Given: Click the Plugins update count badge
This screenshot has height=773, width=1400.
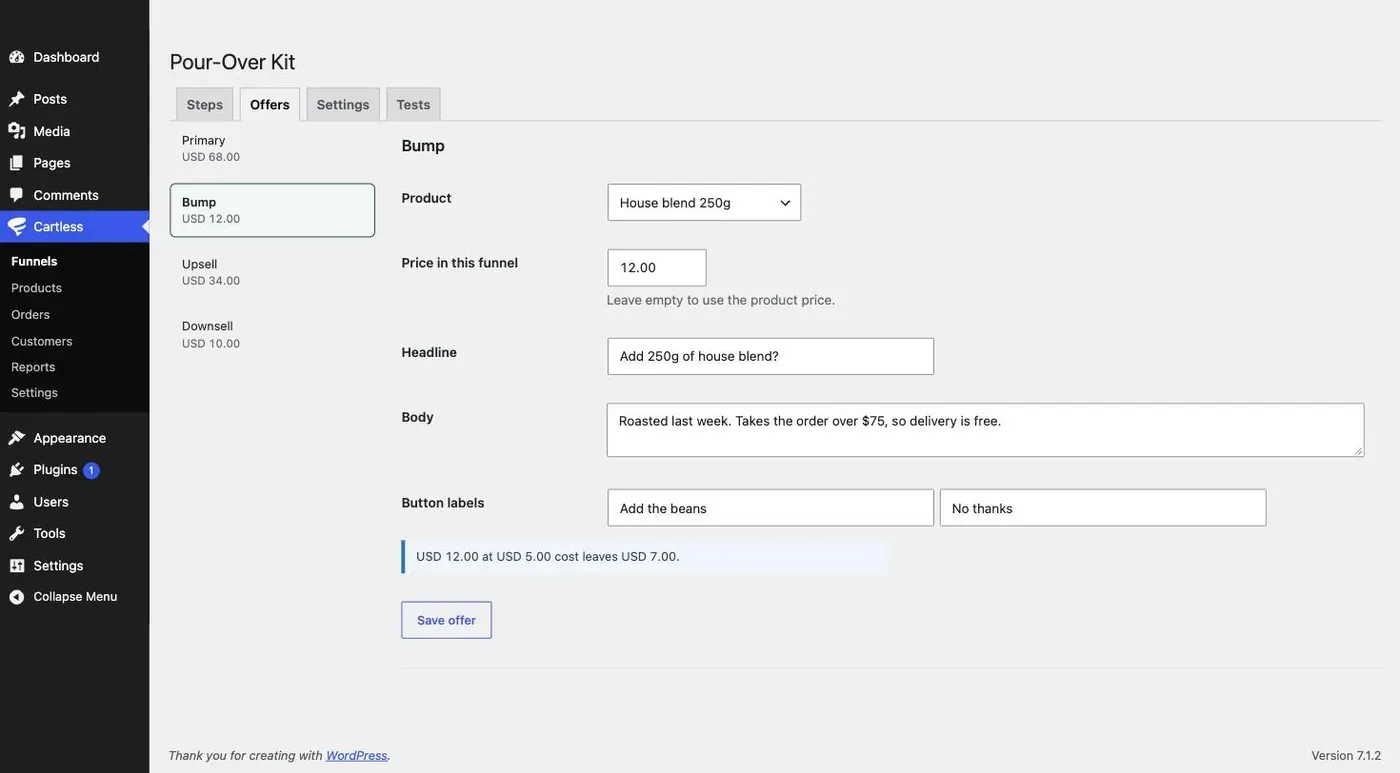Looking at the screenshot, I should [x=91, y=470].
